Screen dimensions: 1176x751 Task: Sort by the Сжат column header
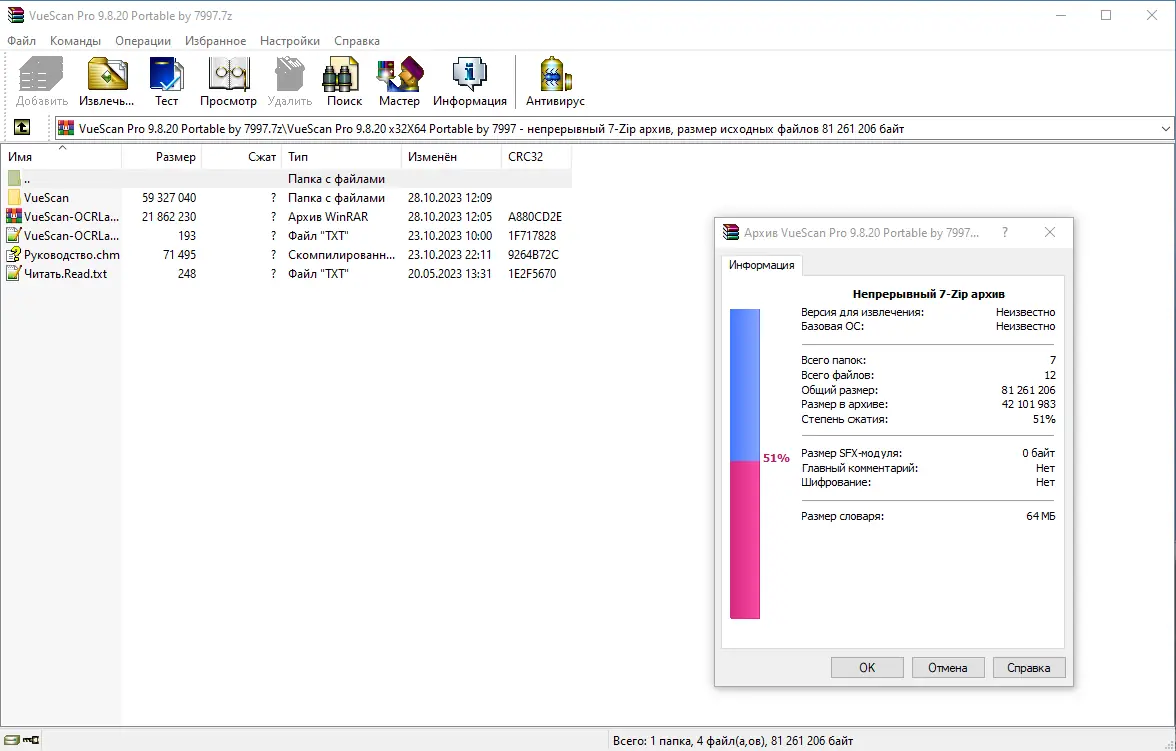242,157
